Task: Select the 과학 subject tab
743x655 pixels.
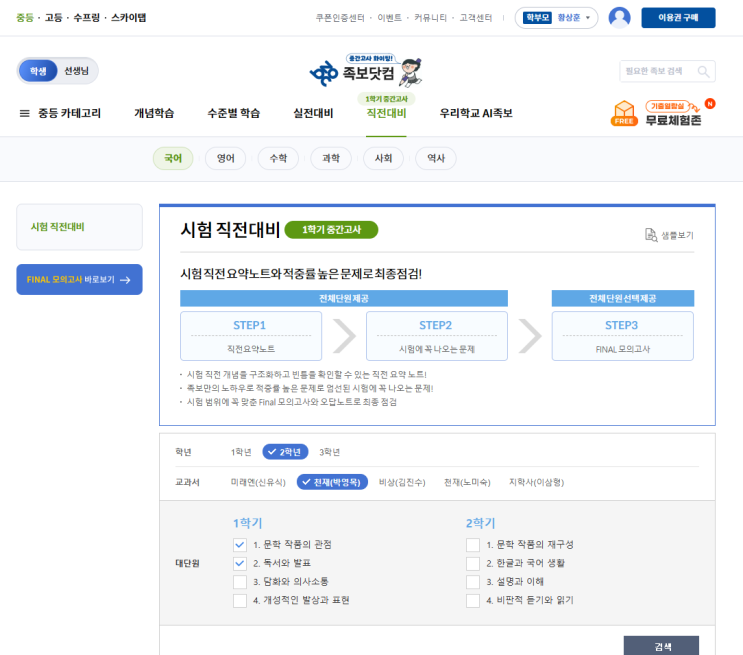Action: (x=331, y=158)
